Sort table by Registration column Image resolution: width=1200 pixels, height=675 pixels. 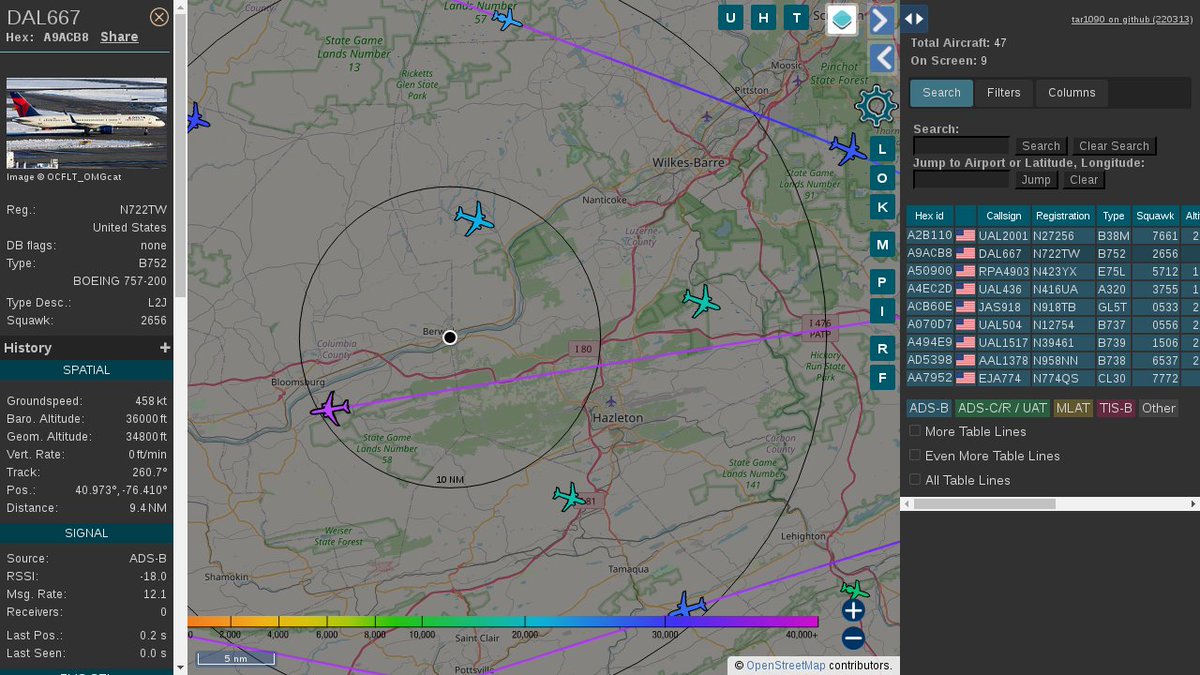(x=1063, y=216)
